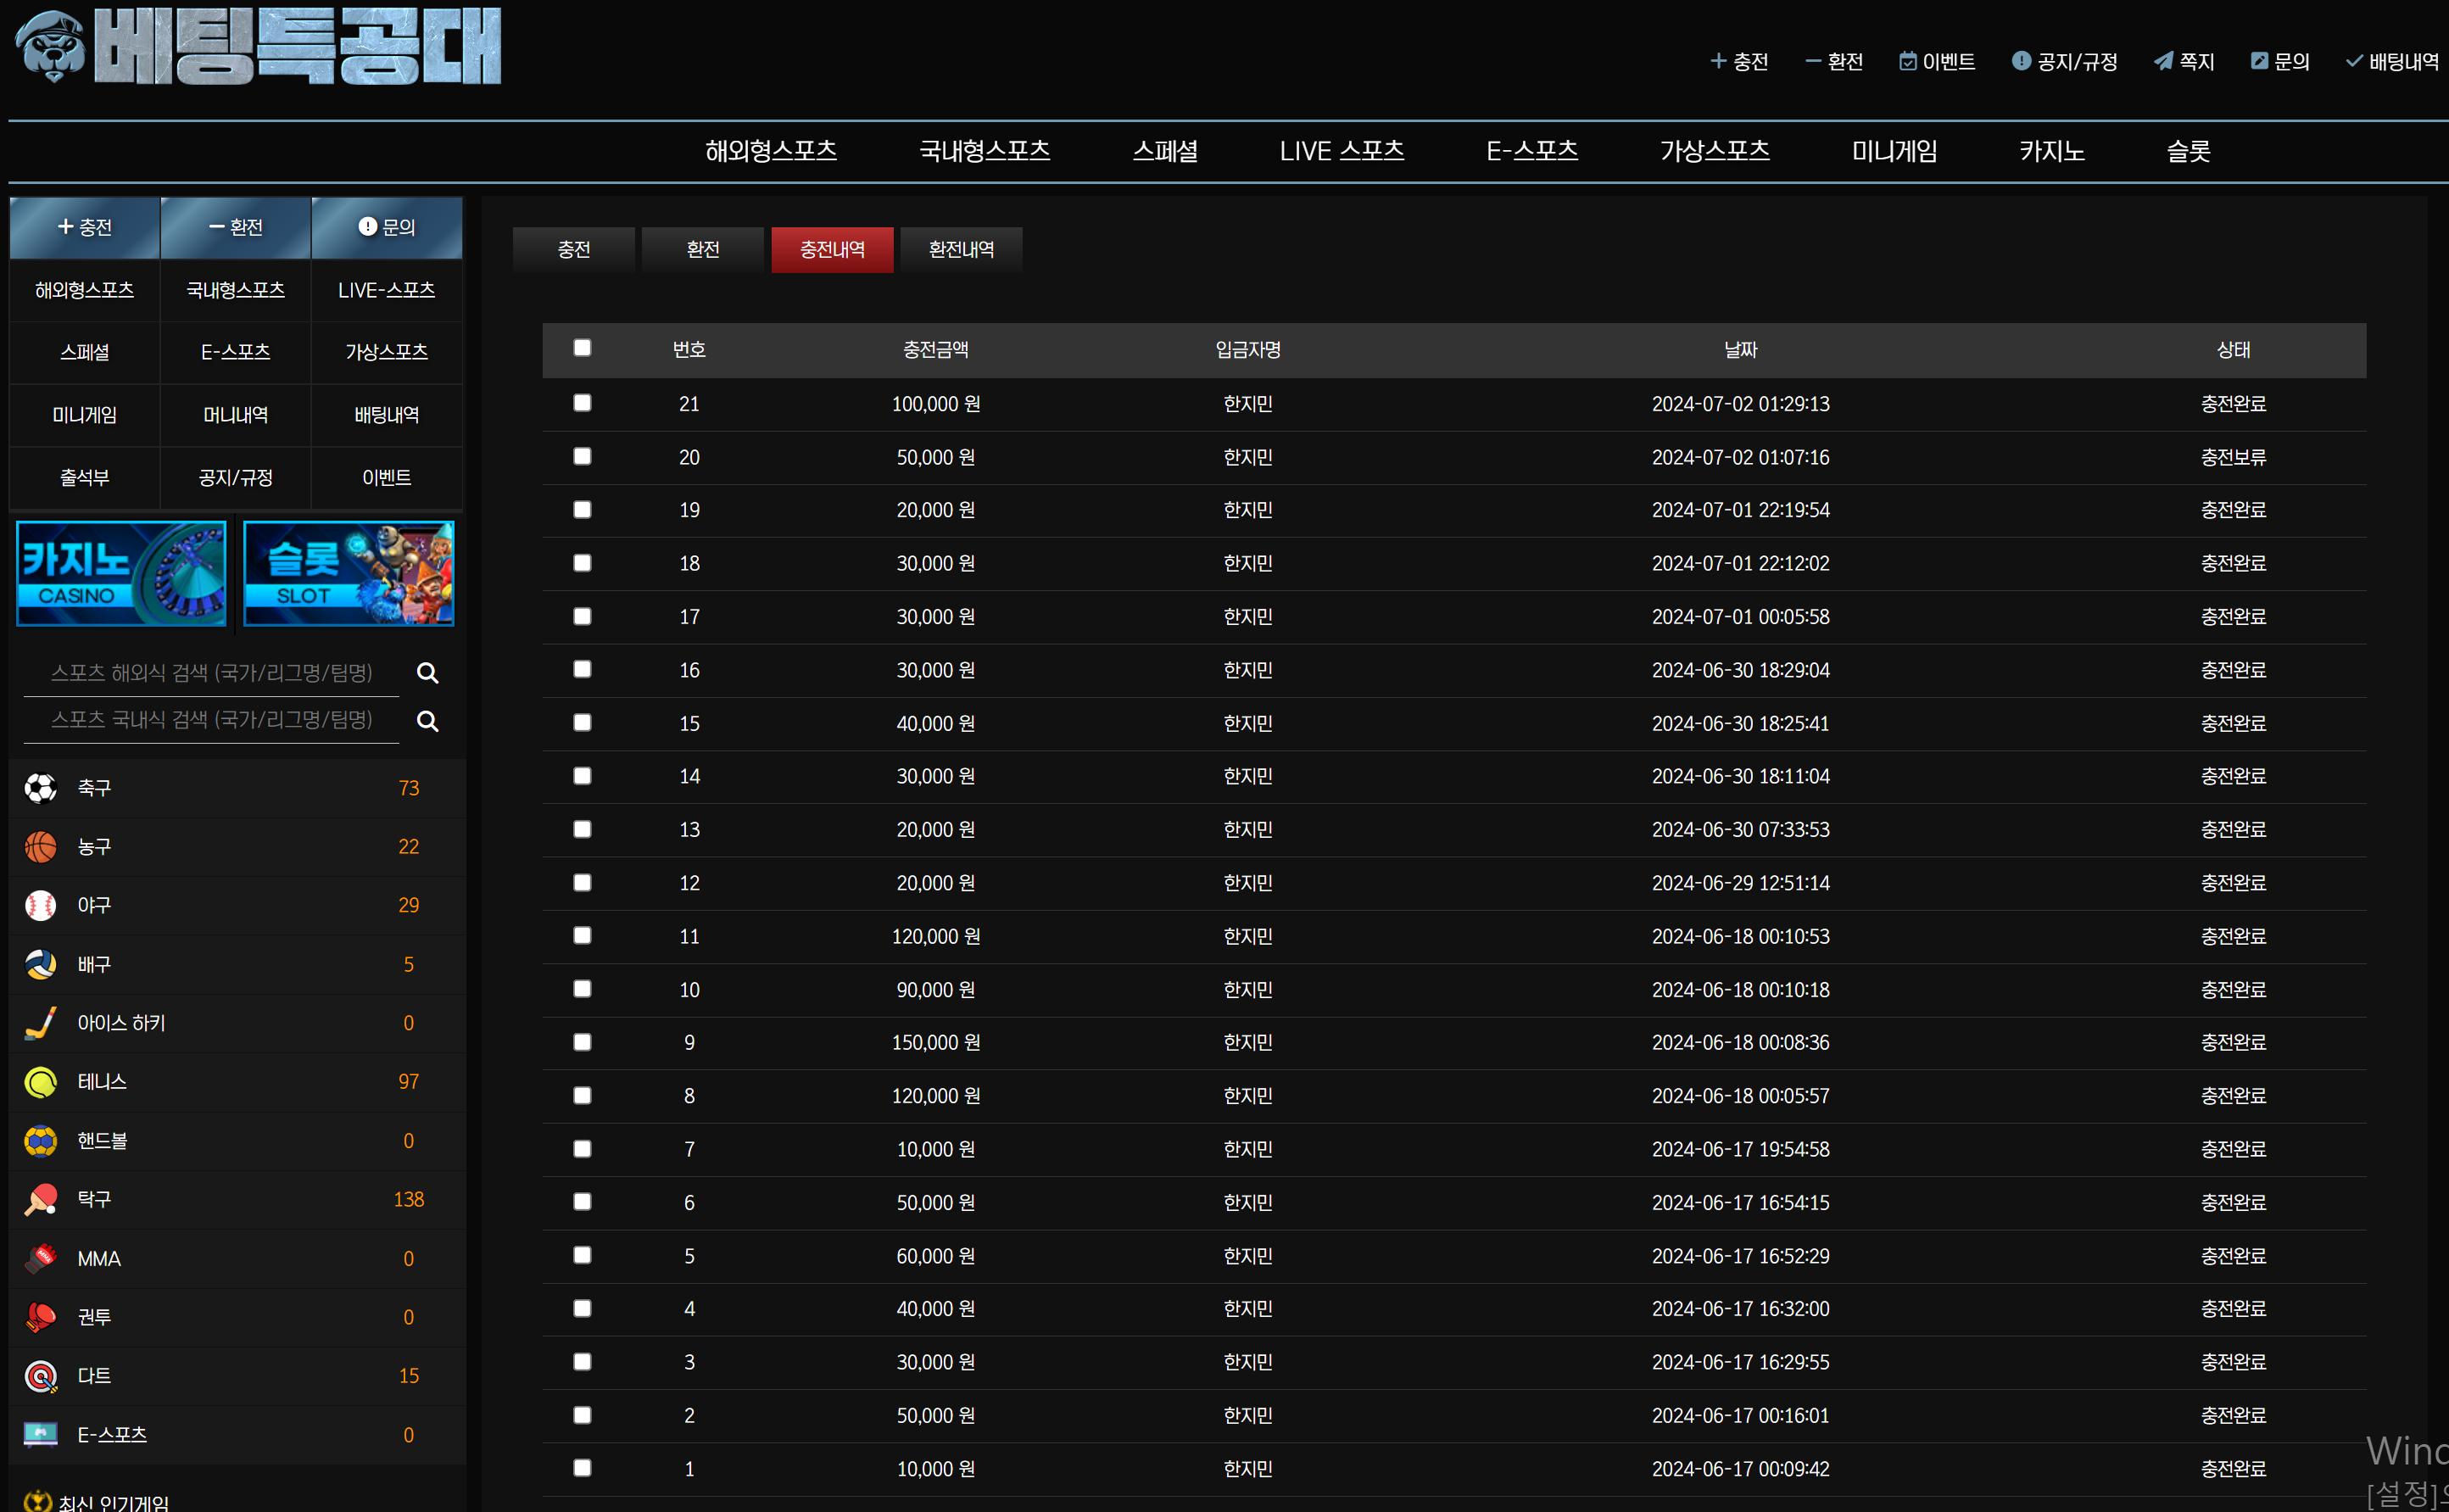Click the overseas sports search magnifier icon
The width and height of the screenshot is (2449, 1512).
(x=427, y=673)
